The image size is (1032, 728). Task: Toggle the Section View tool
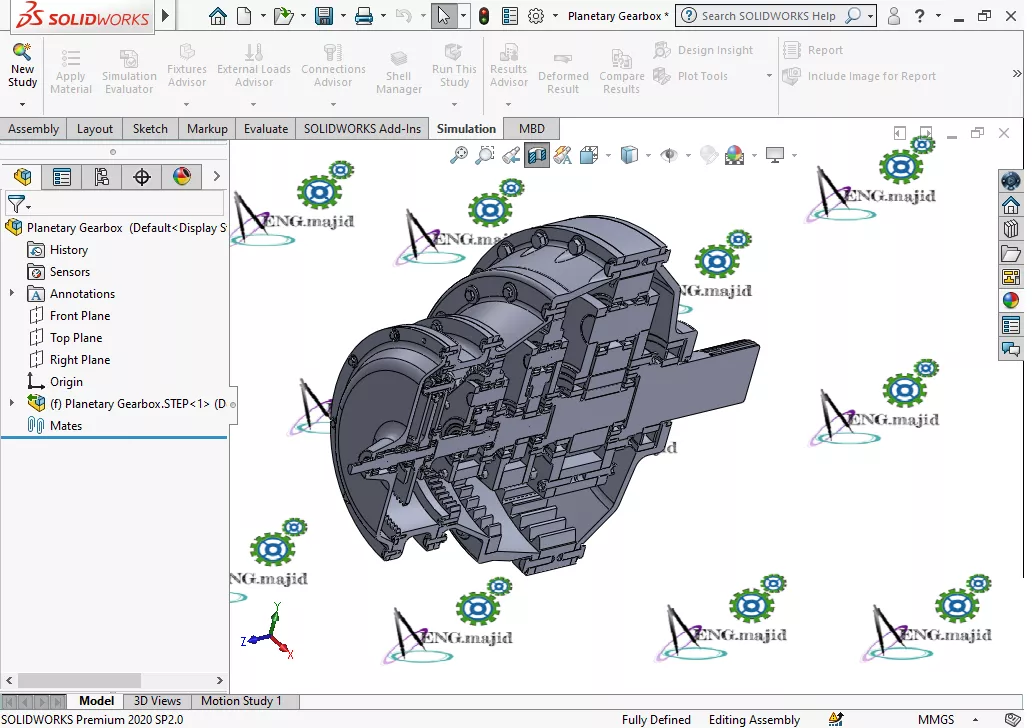[x=537, y=155]
